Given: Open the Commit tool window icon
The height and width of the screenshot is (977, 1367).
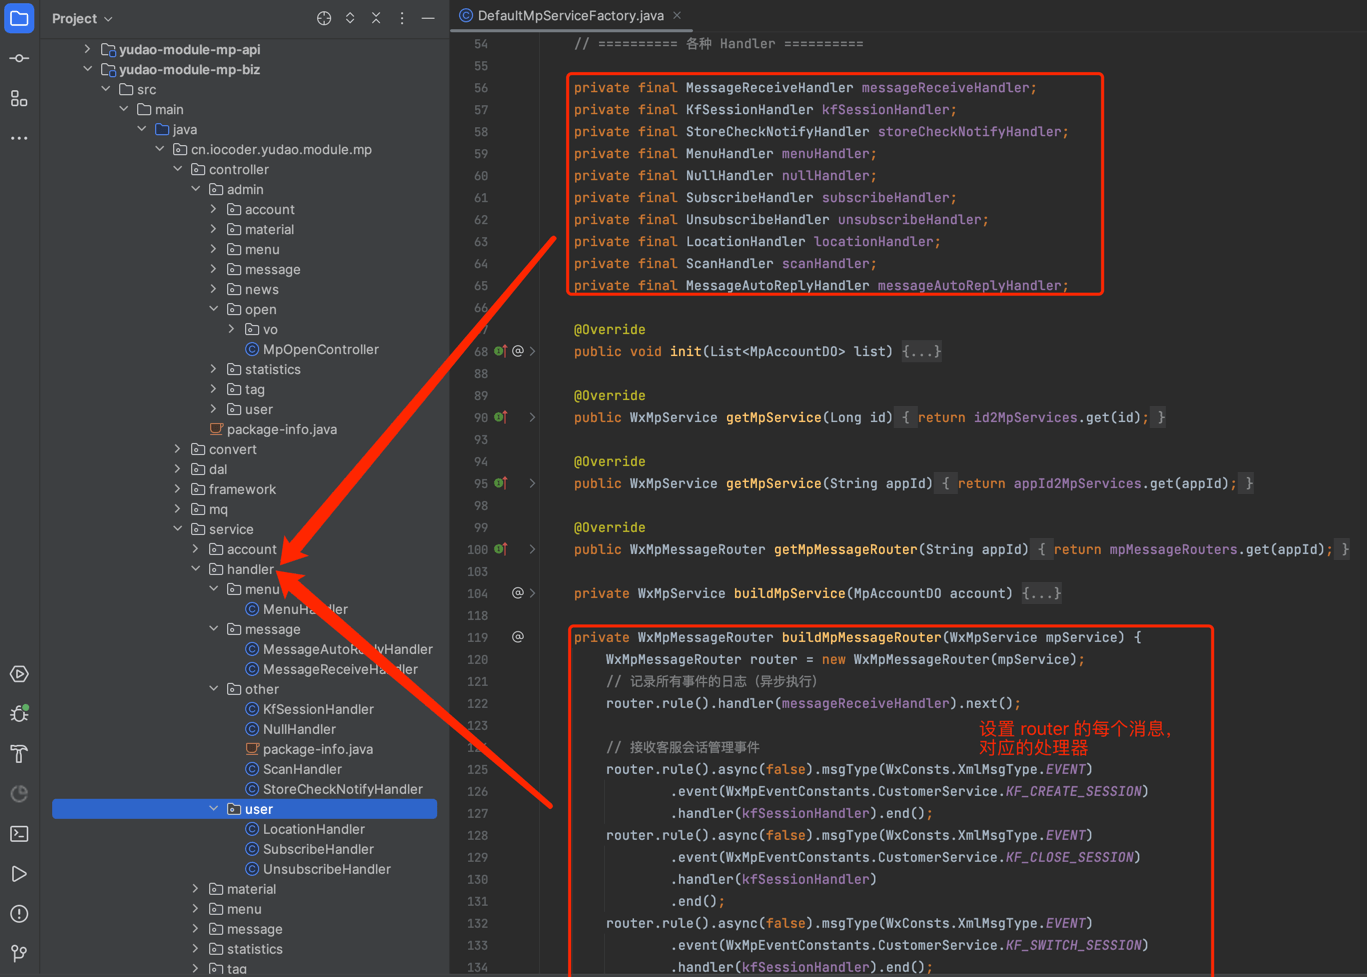Looking at the screenshot, I should [x=19, y=59].
